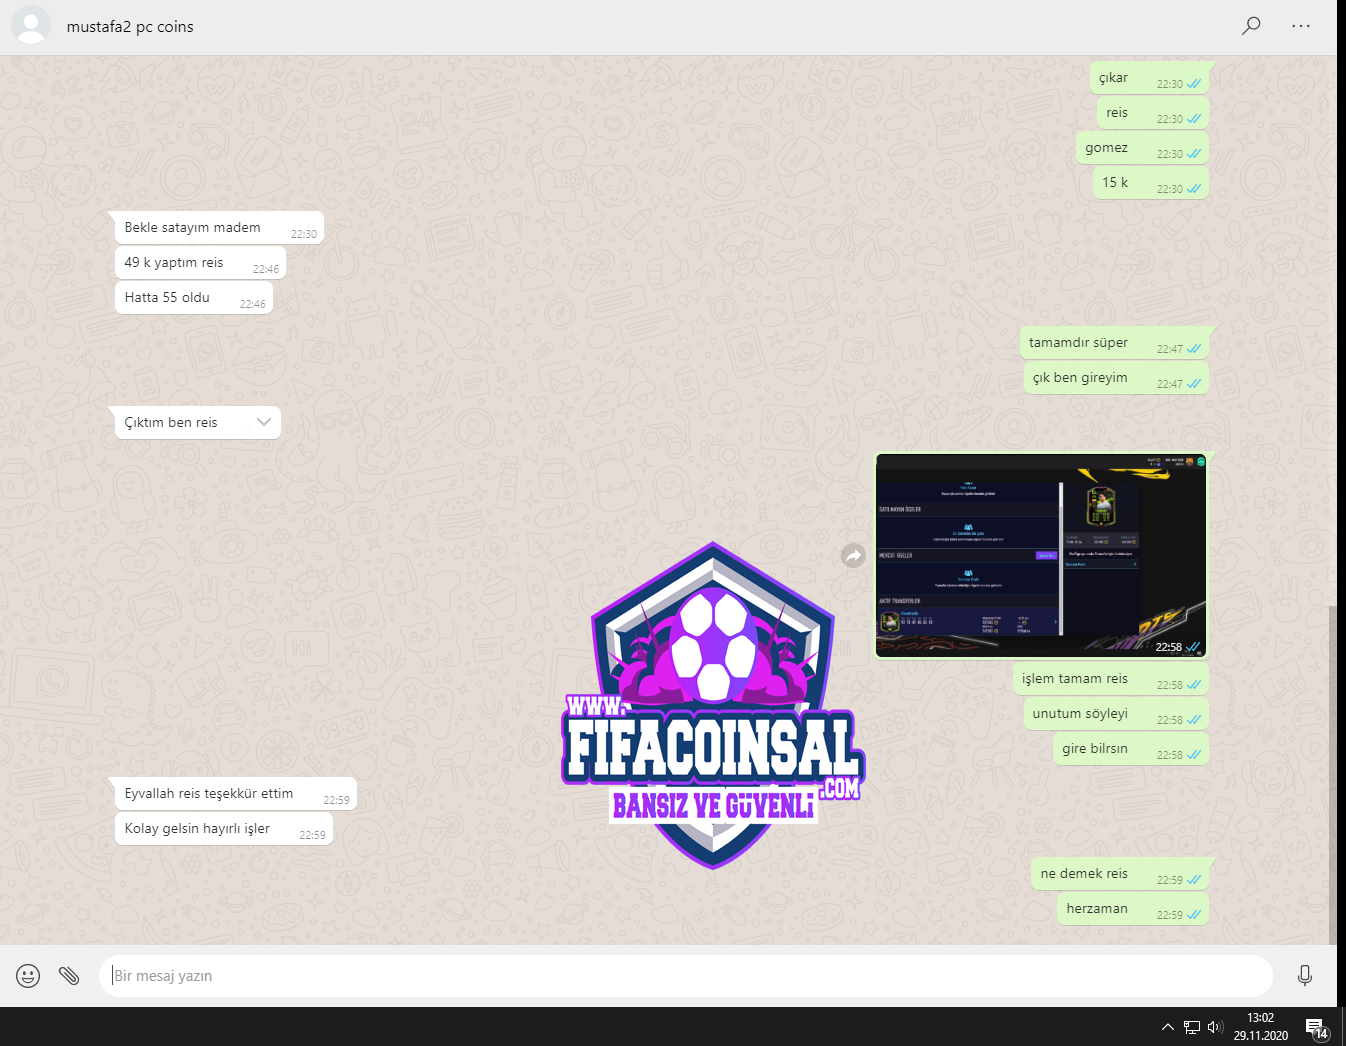
Task: Open the network tray icon
Action: click(x=1191, y=1027)
